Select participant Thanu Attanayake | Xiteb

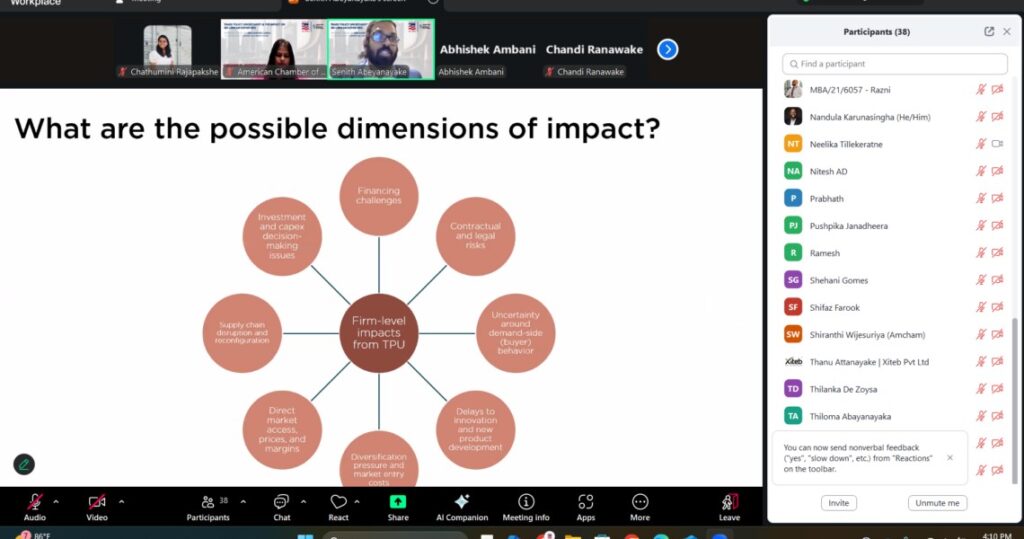[893, 362]
